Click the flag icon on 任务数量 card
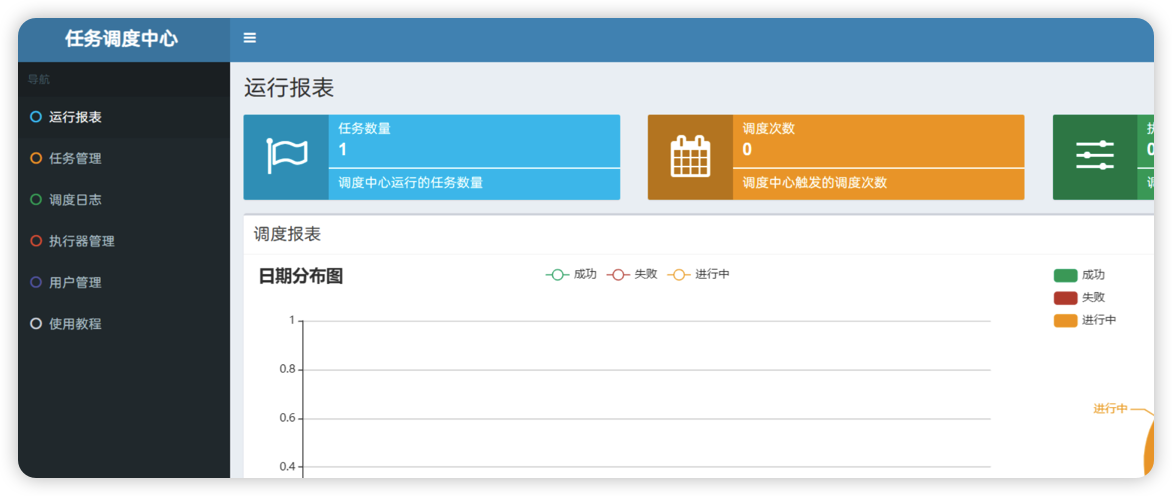The height and width of the screenshot is (496, 1172). pos(287,157)
